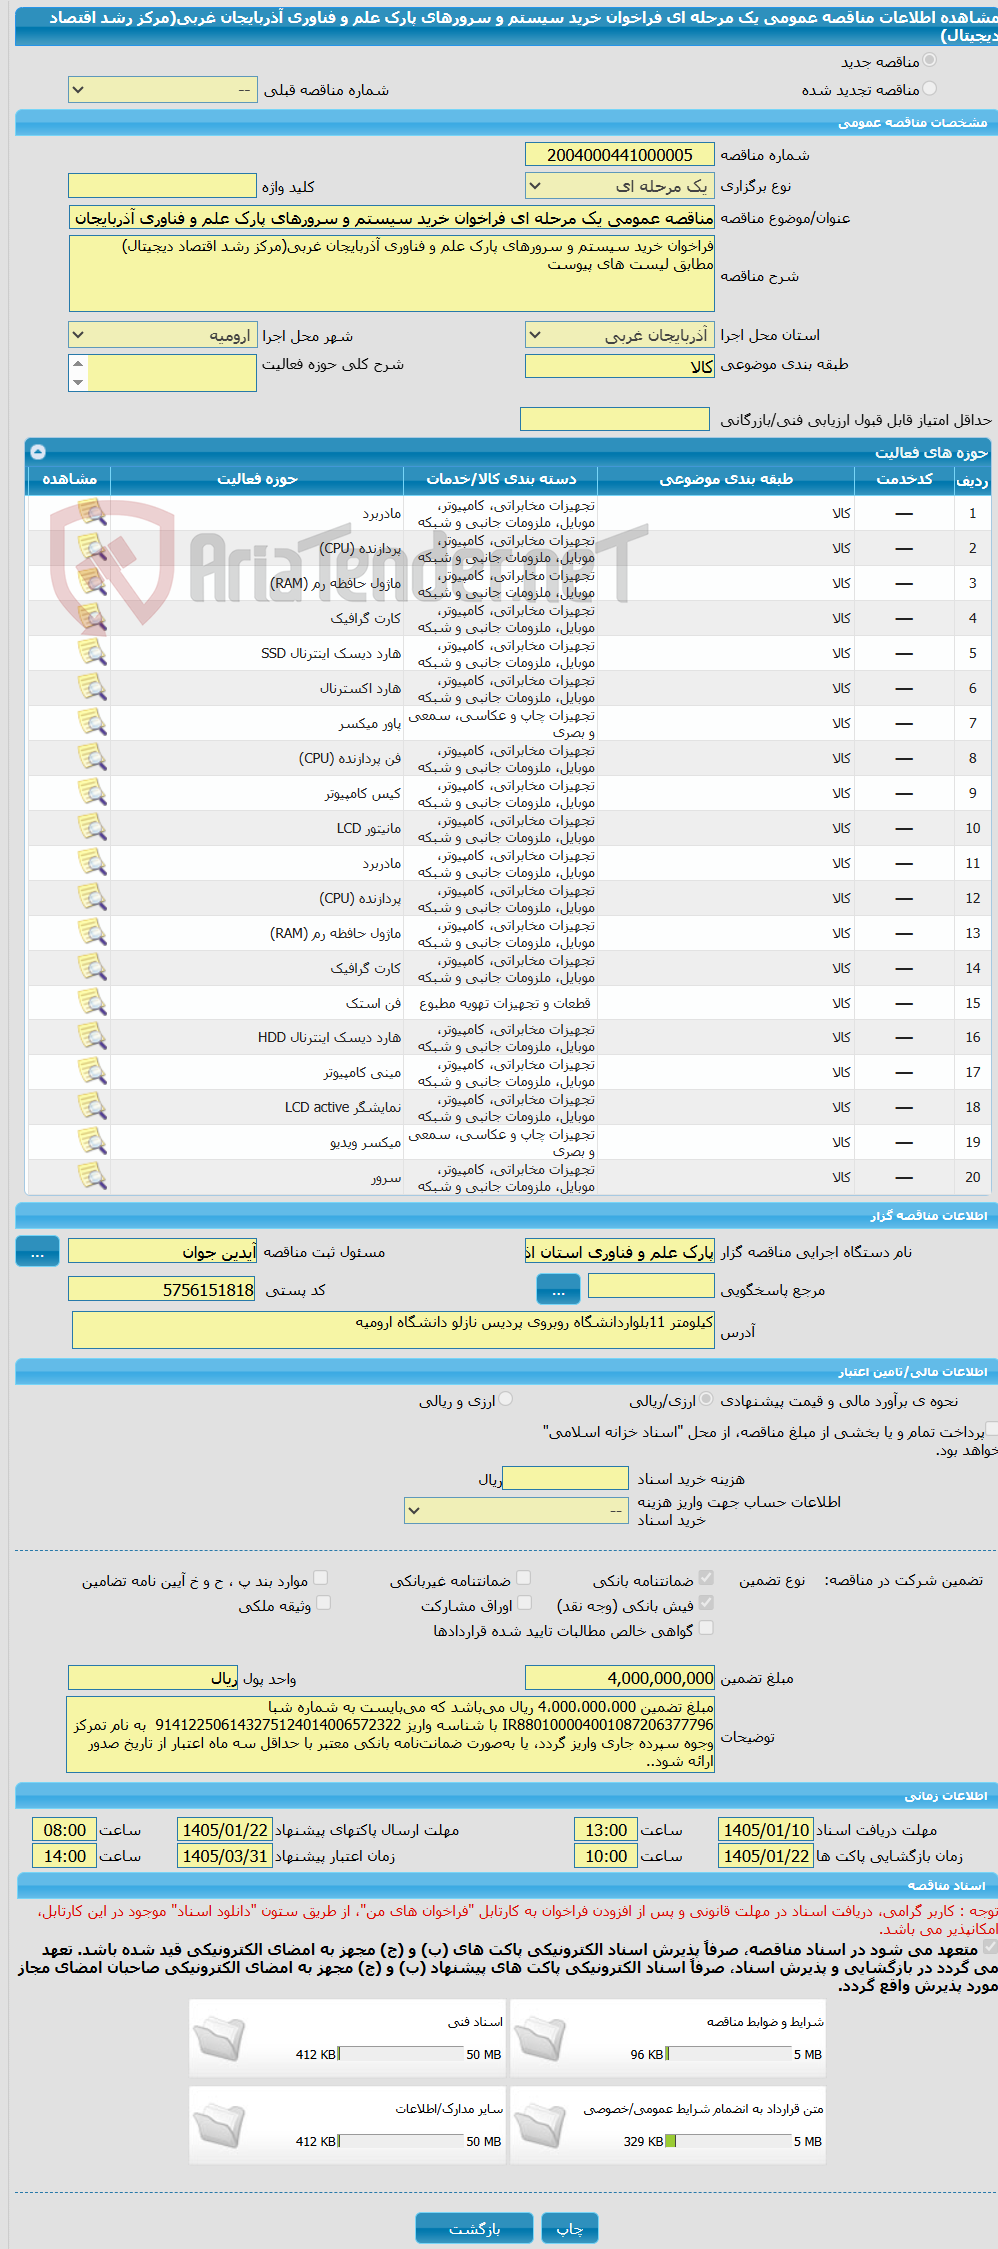Open the view icon in row 8

tap(92, 758)
